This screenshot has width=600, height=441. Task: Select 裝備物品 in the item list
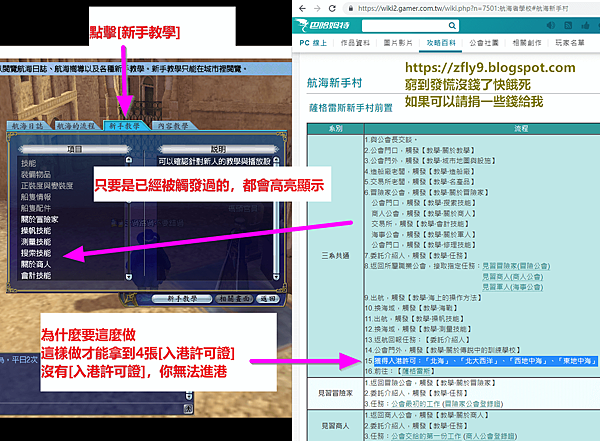click(36, 175)
